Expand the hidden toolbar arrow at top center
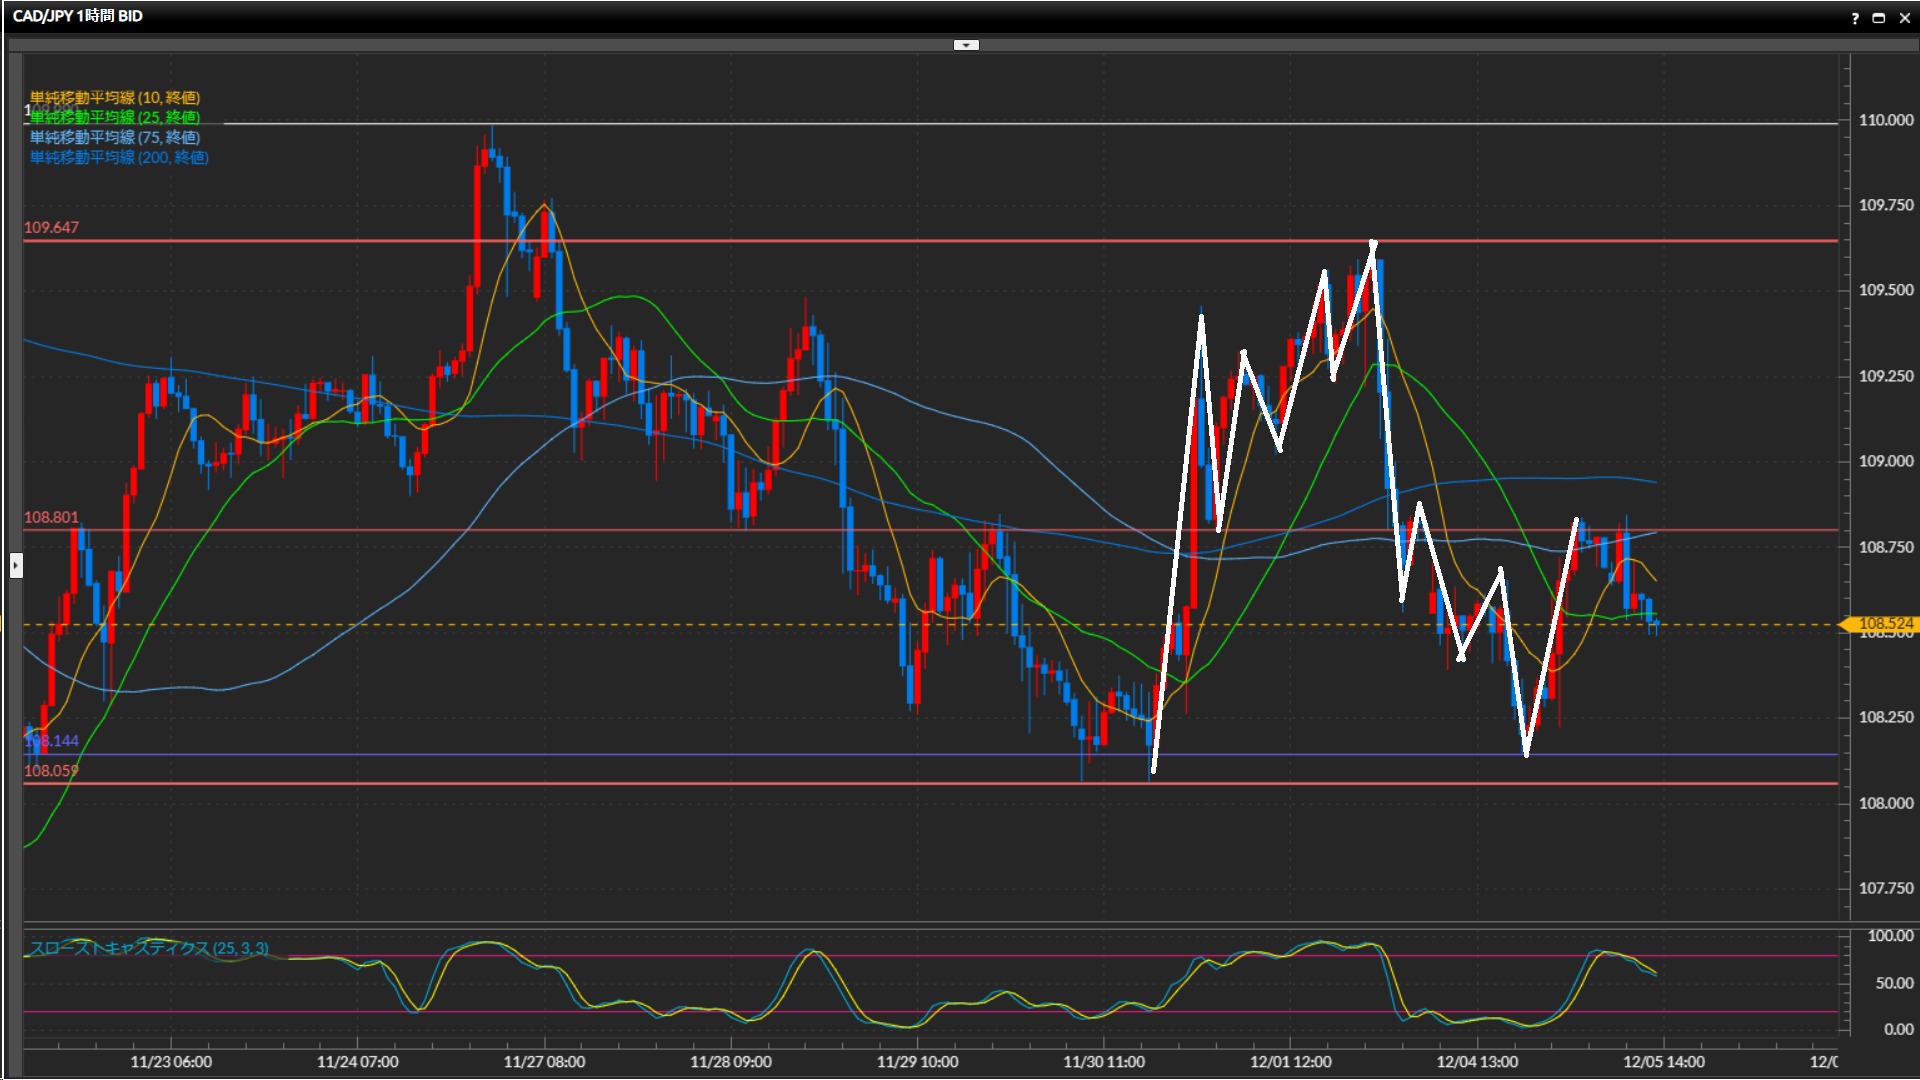 pyautogui.click(x=965, y=45)
